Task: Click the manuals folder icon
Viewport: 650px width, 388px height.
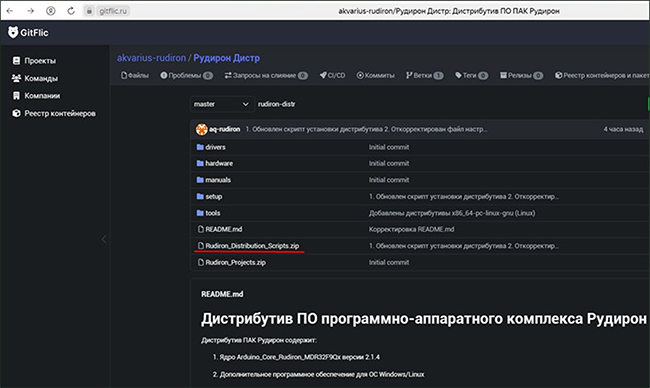Action: click(200, 180)
